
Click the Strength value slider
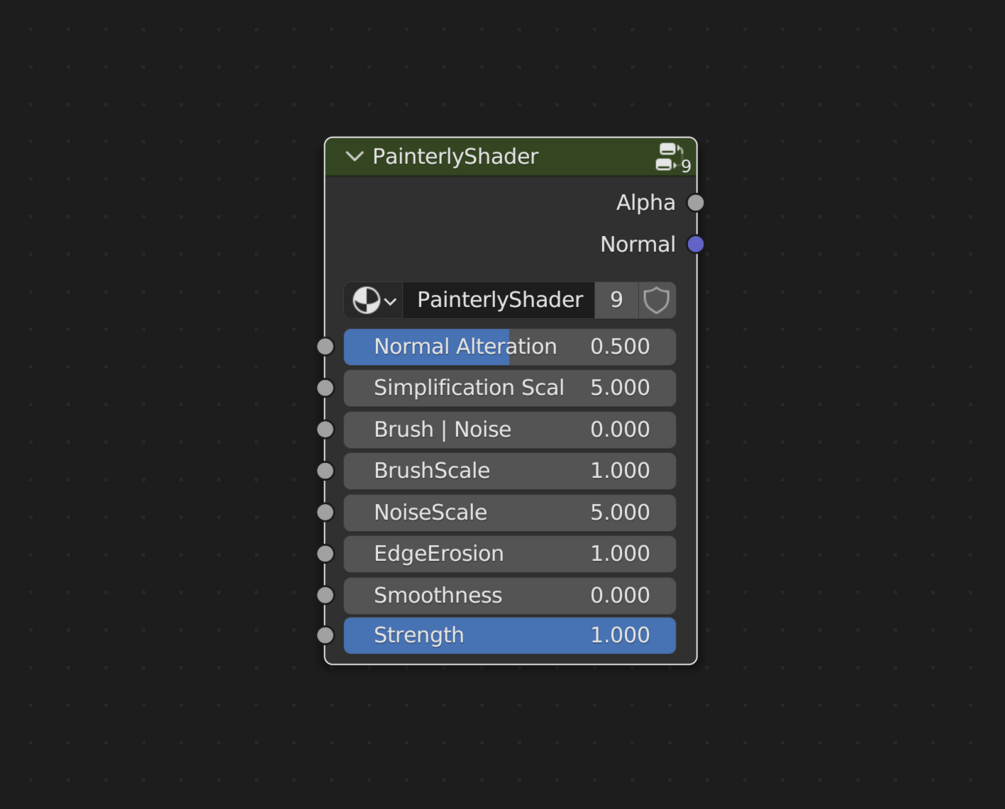click(x=509, y=635)
